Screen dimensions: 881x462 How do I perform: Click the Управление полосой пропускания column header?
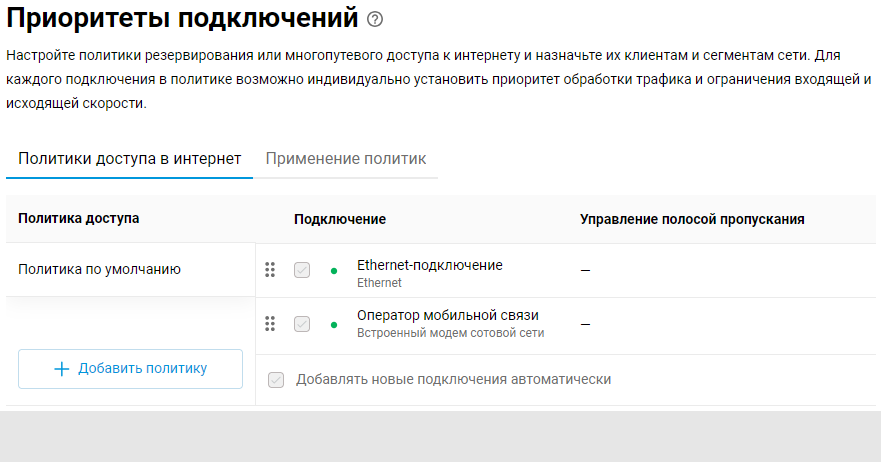tap(692, 219)
